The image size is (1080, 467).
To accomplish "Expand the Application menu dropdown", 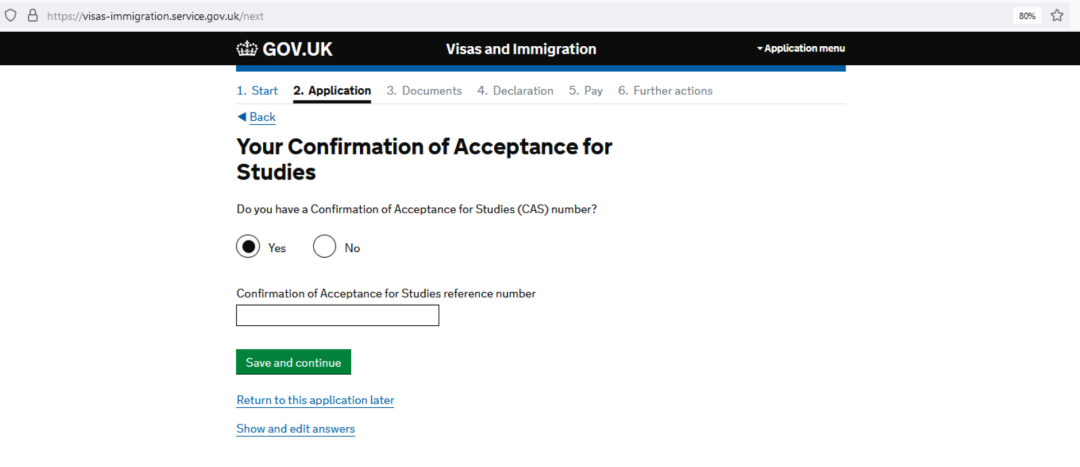I will 800,48.
